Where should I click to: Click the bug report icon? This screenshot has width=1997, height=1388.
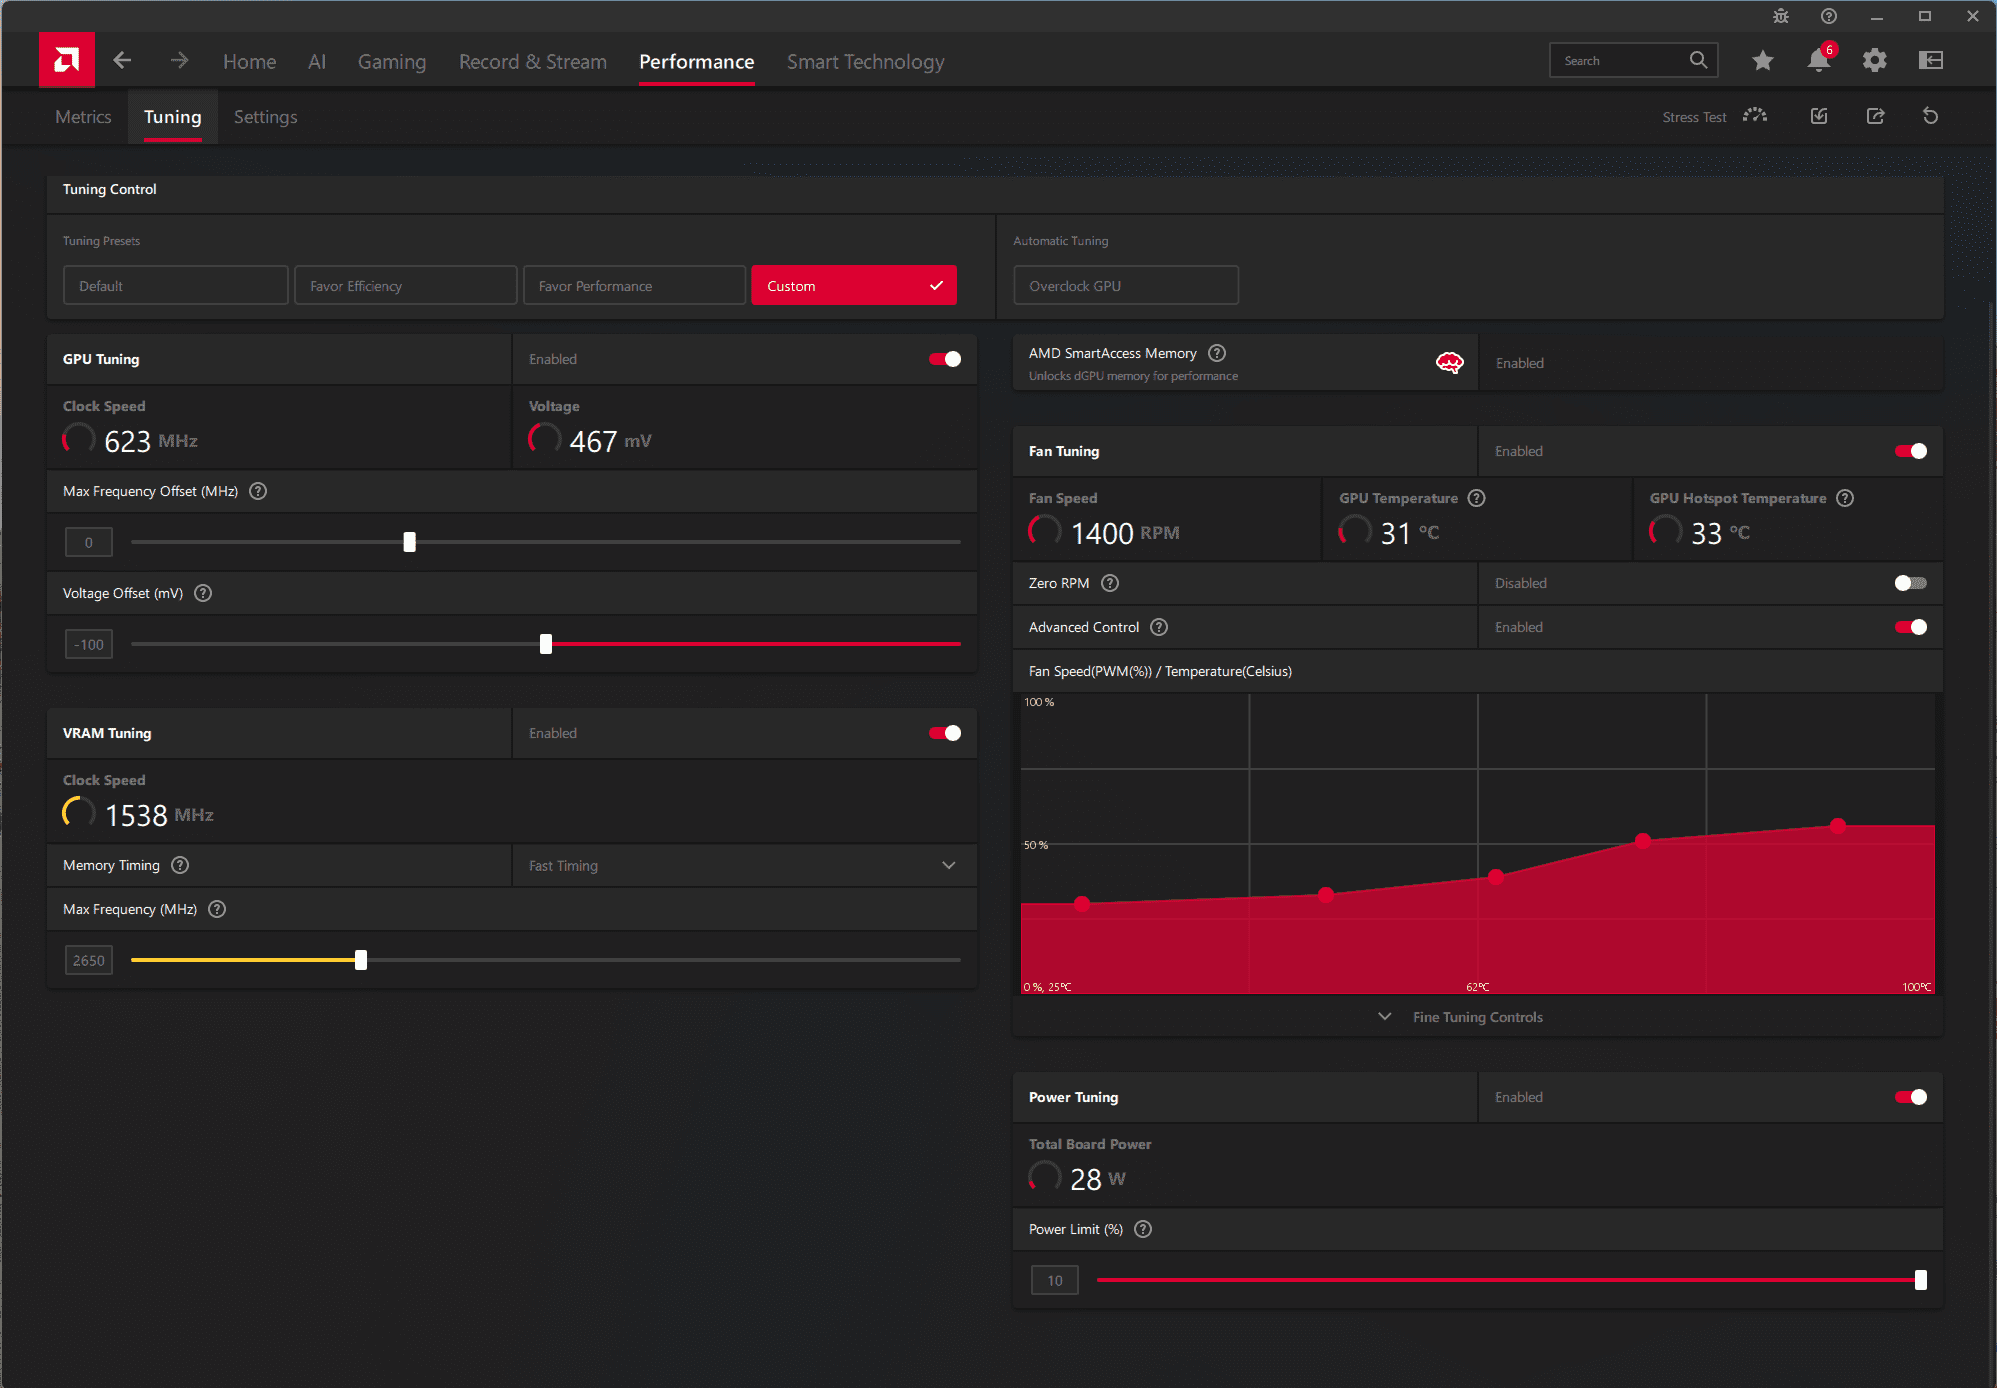pyautogui.click(x=1781, y=16)
